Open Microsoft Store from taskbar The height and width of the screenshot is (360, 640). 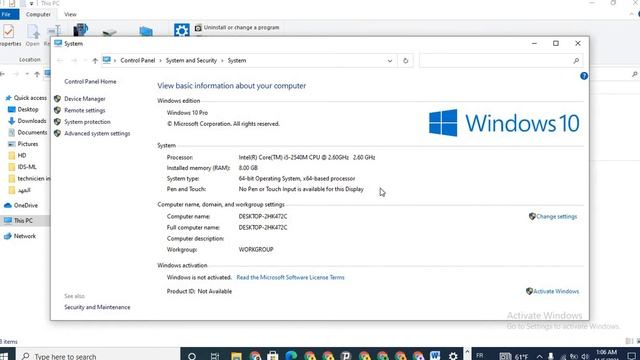(273, 356)
